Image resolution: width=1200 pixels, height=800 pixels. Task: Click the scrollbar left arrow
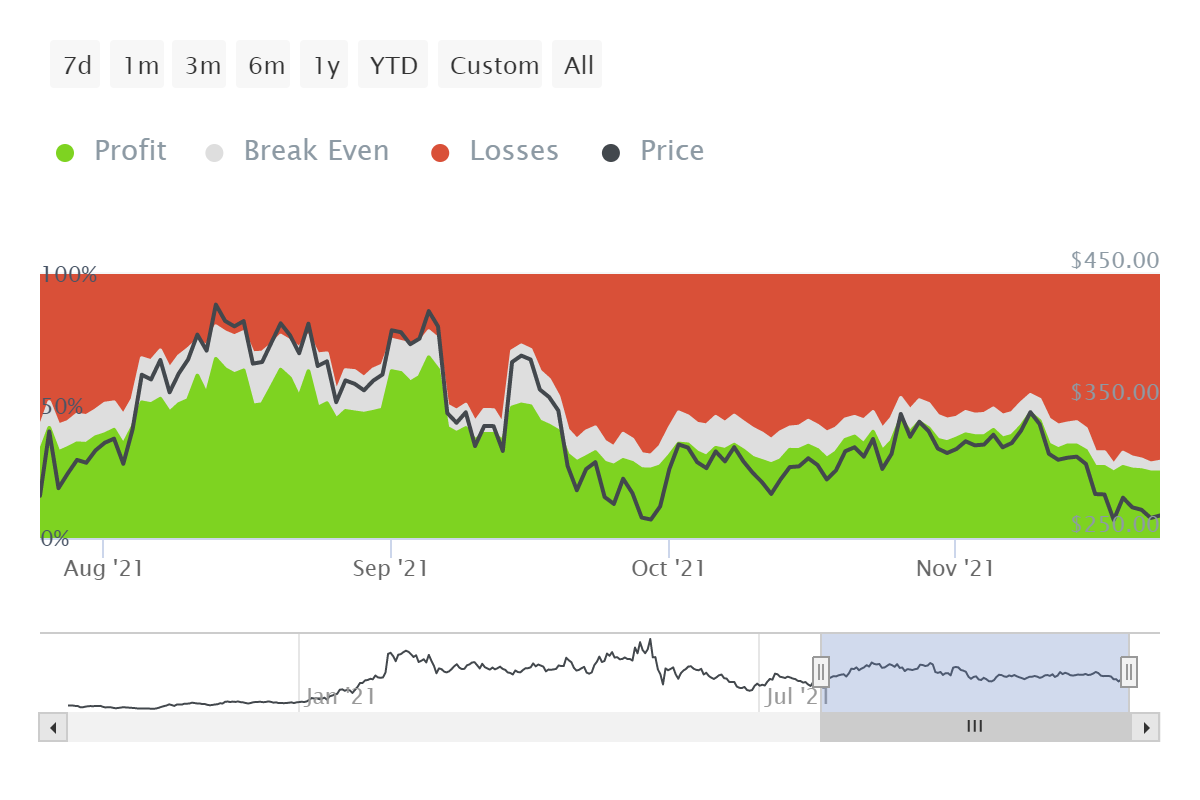tap(53, 727)
